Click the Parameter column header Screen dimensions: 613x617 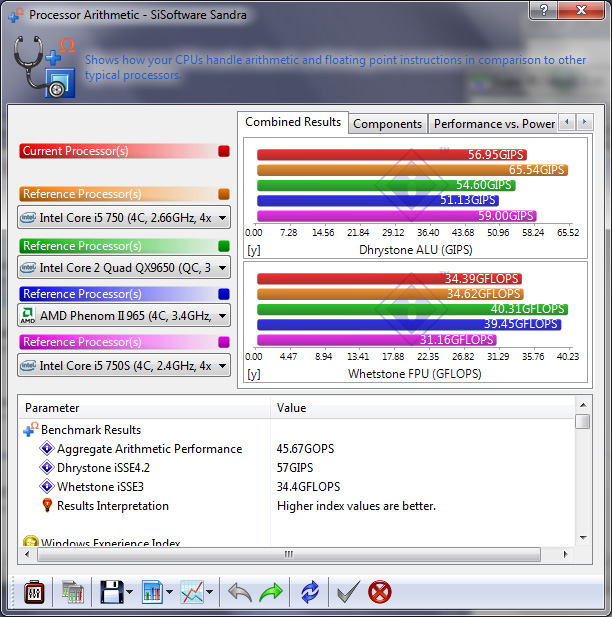coord(144,408)
